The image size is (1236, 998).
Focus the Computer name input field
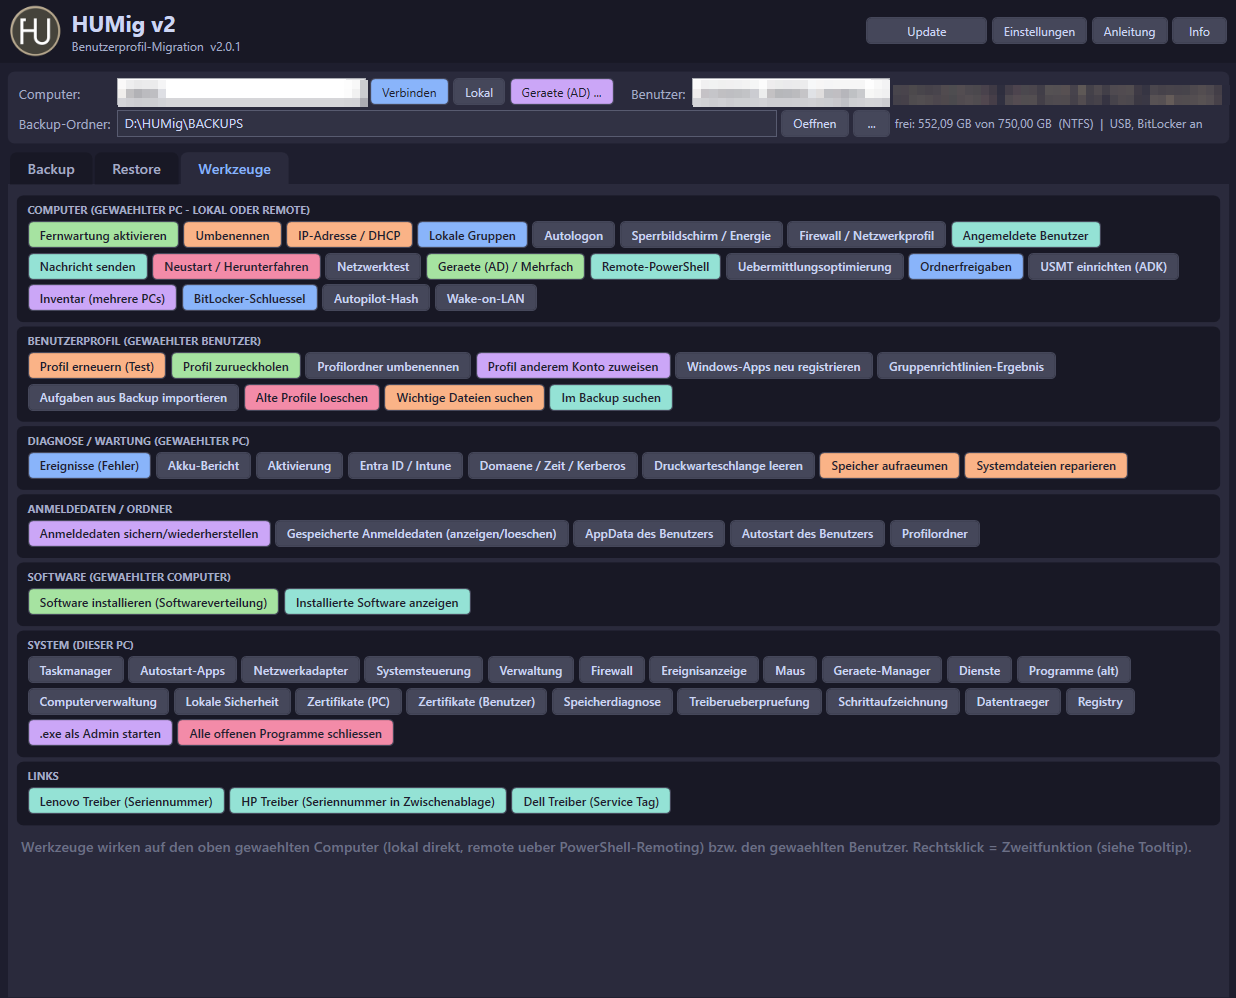(x=242, y=93)
